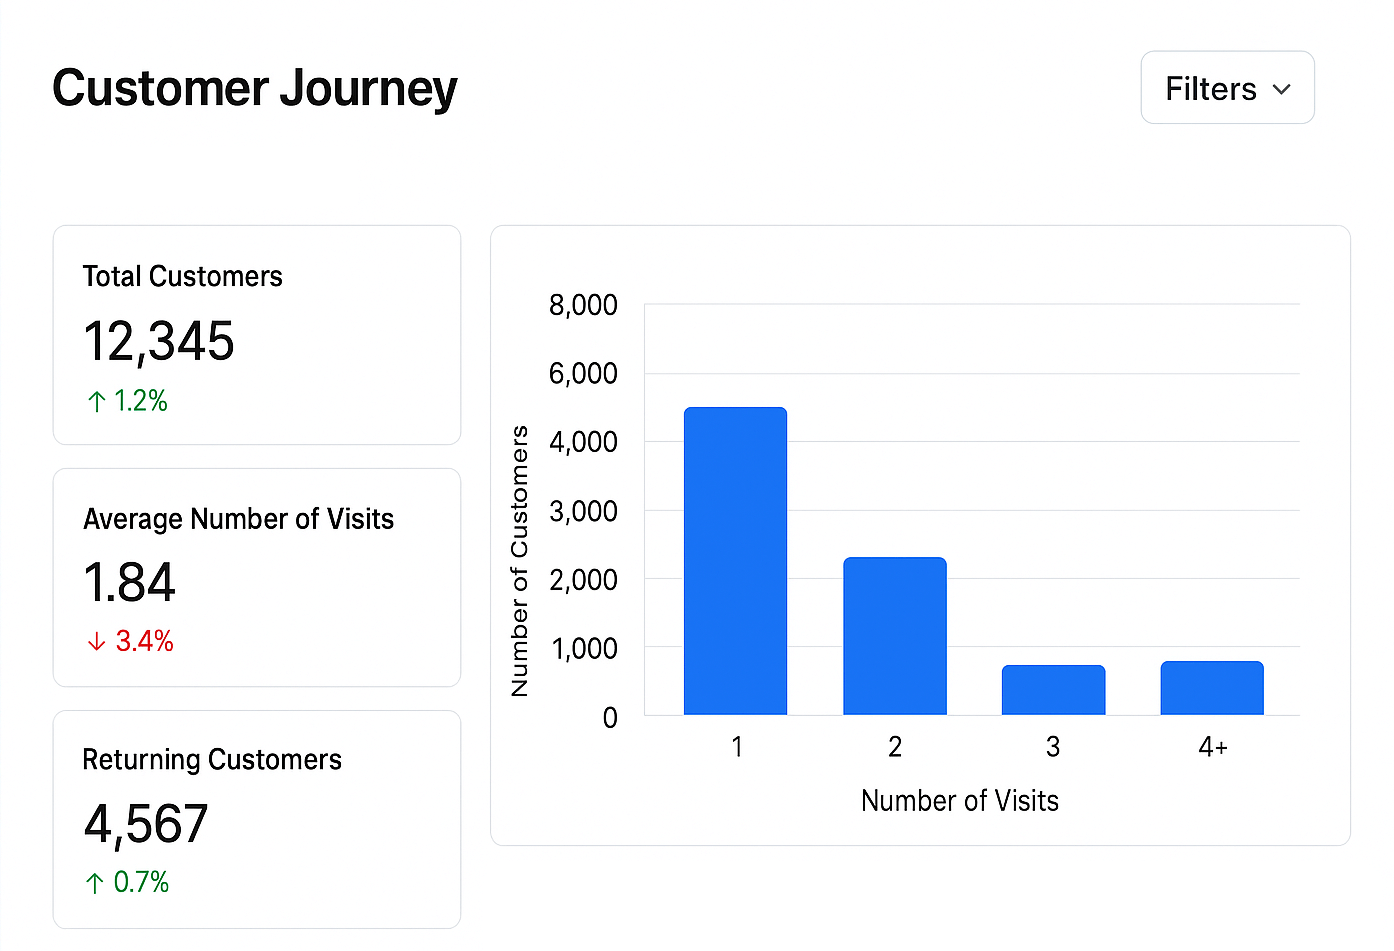1394x951 pixels.
Task: Click the Filters chevron arrow
Action: 1281,89
